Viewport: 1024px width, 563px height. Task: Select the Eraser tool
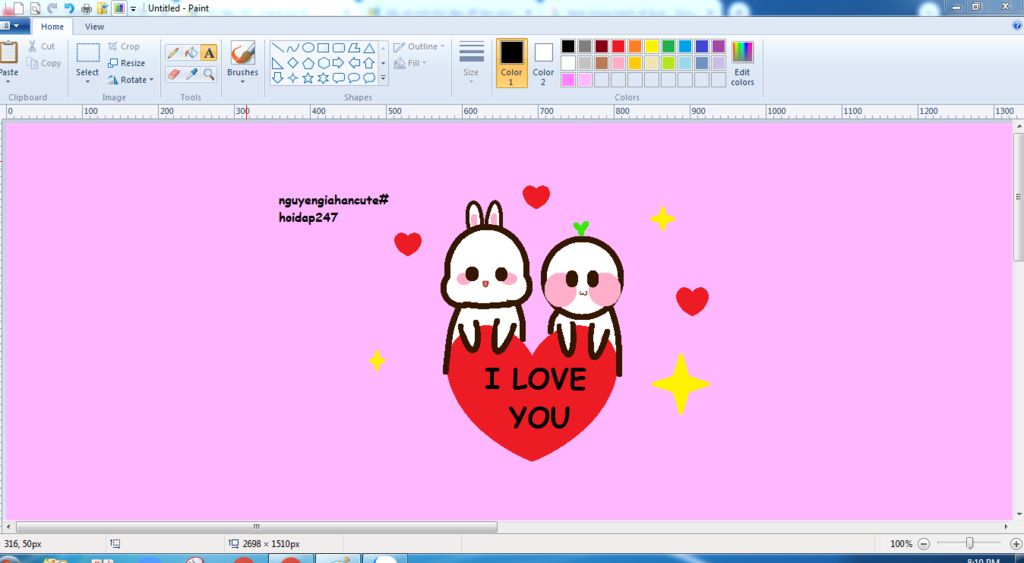[173, 74]
